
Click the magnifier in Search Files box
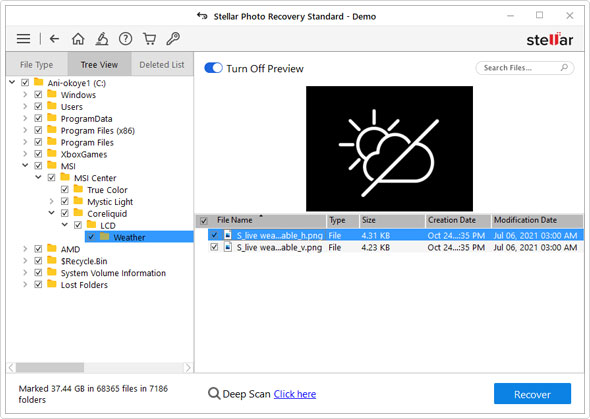point(564,68)
